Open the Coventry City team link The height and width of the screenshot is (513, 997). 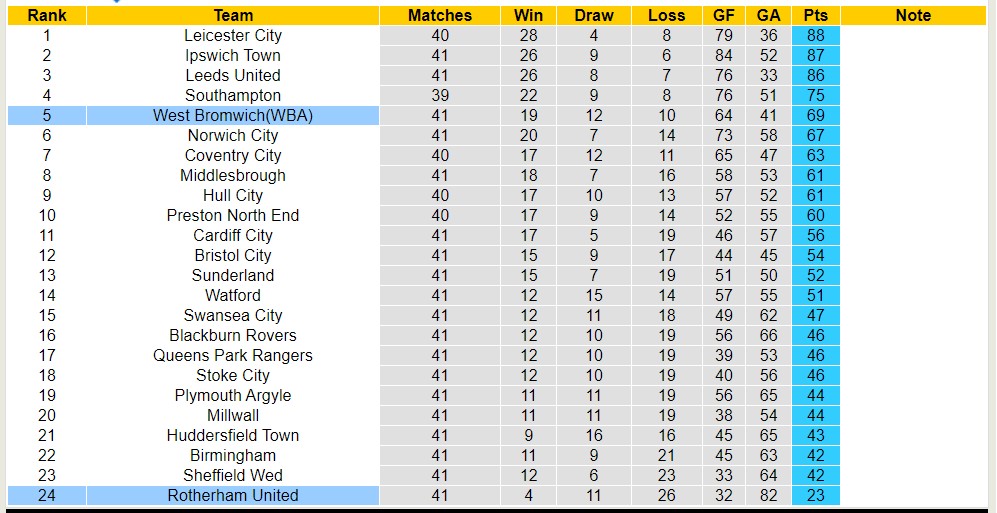point(233,155)
